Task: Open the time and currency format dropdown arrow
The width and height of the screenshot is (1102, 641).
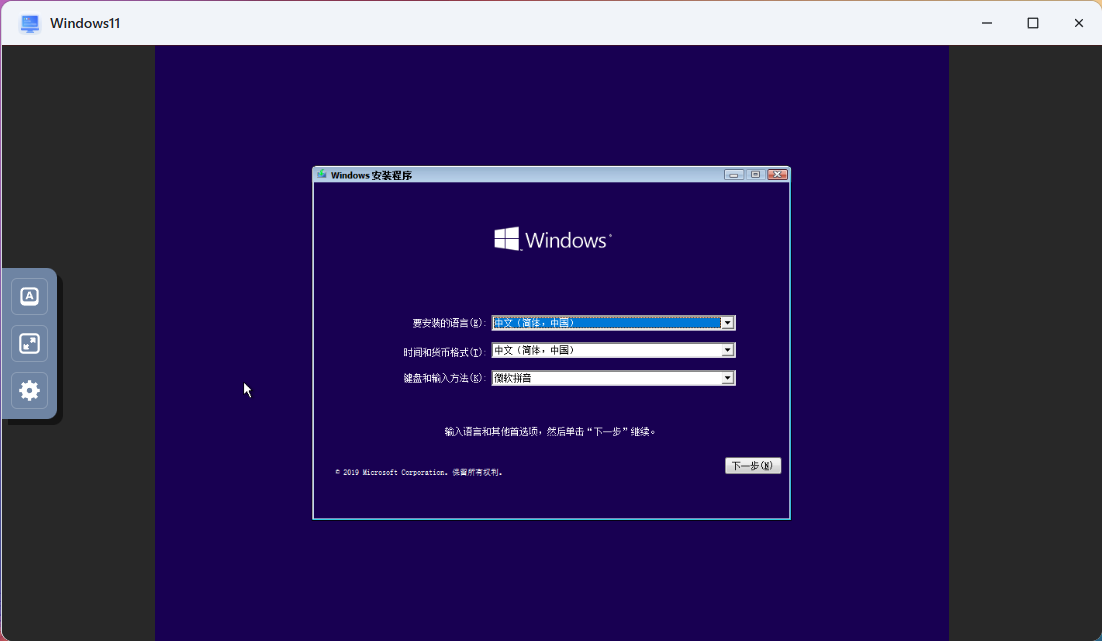Action: tap(727, 350)
